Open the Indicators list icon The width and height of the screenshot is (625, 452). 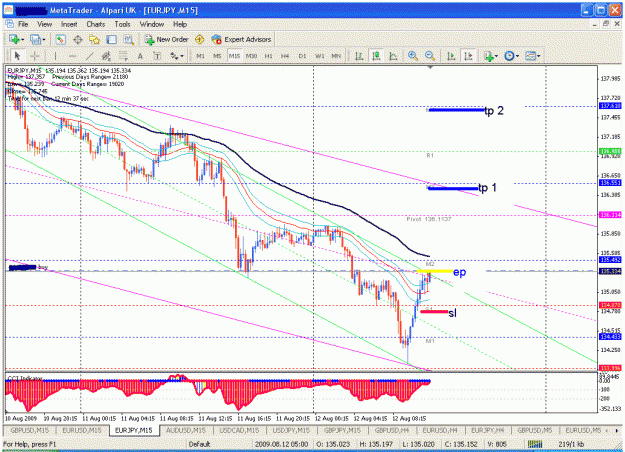point(488,56)
